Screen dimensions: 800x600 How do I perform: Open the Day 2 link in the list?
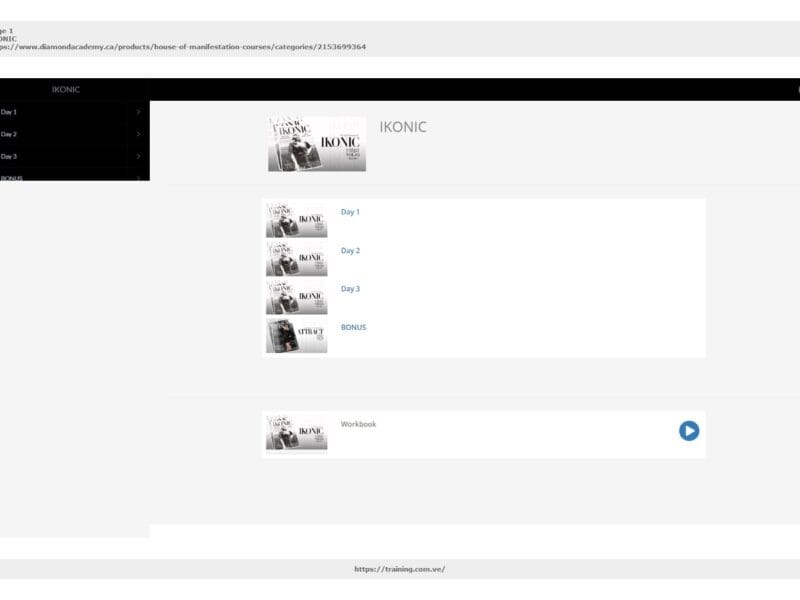[350, 251]
